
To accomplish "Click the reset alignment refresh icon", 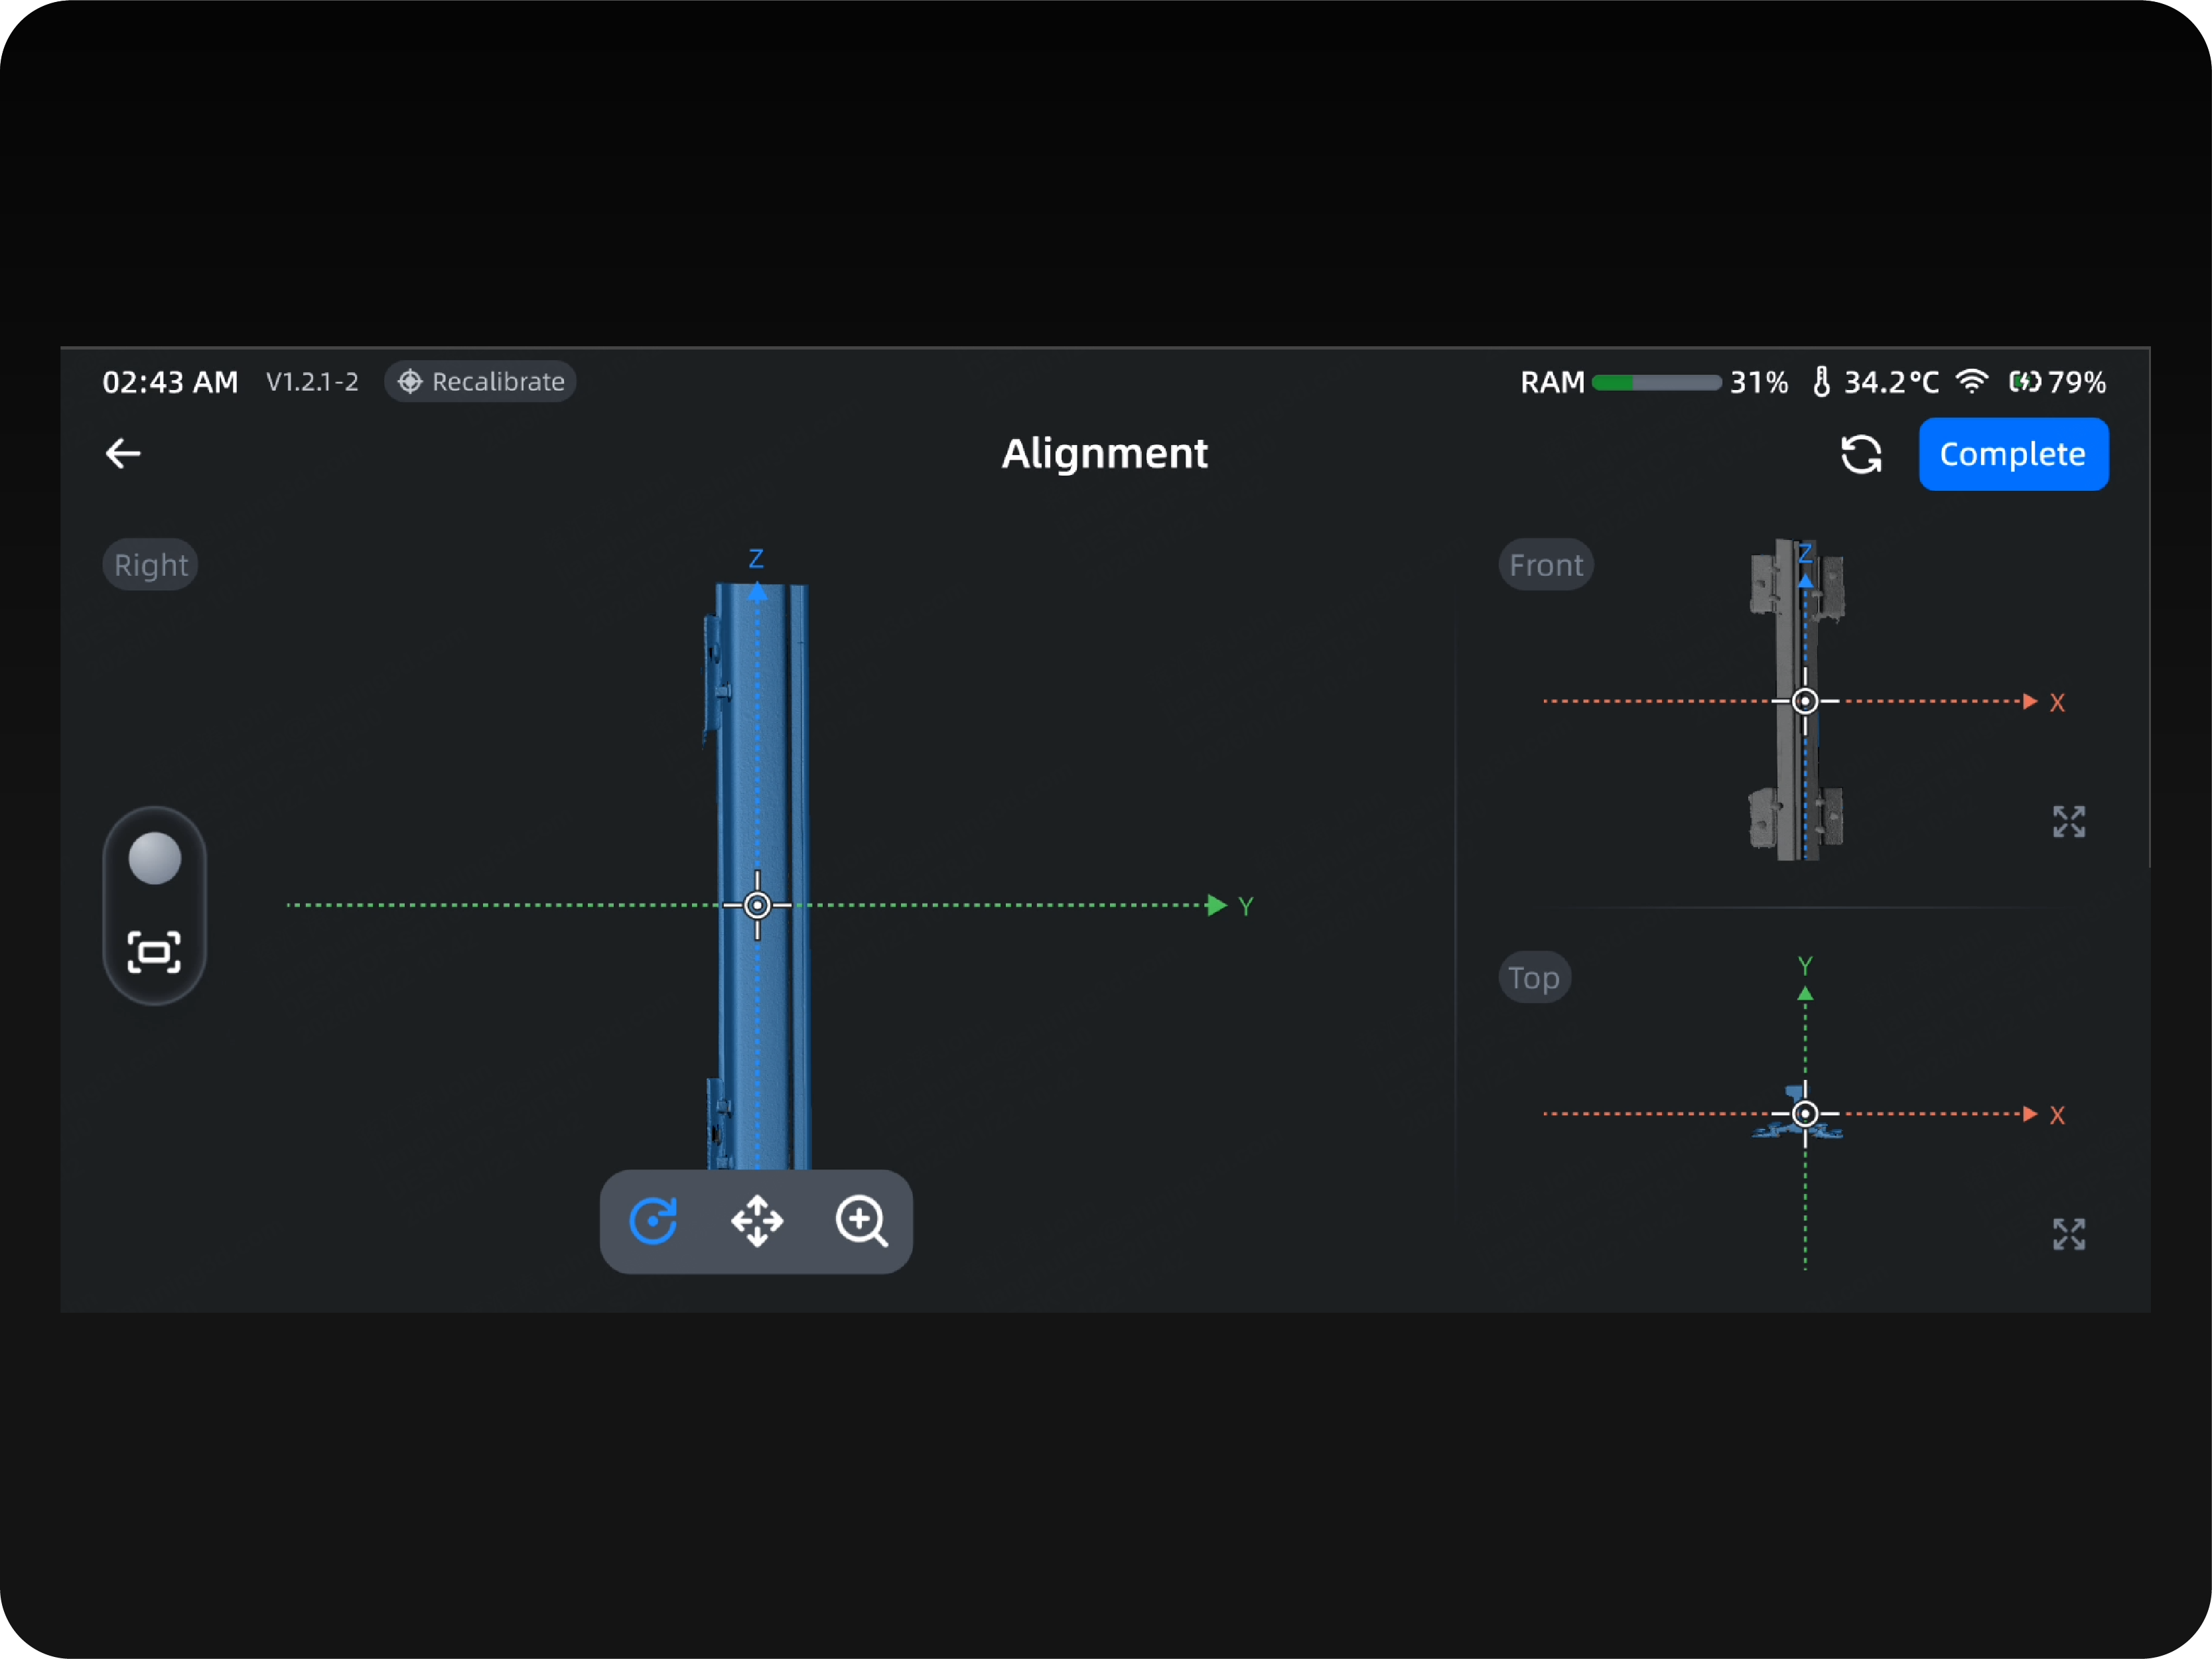I will [x=1861, y=454].
